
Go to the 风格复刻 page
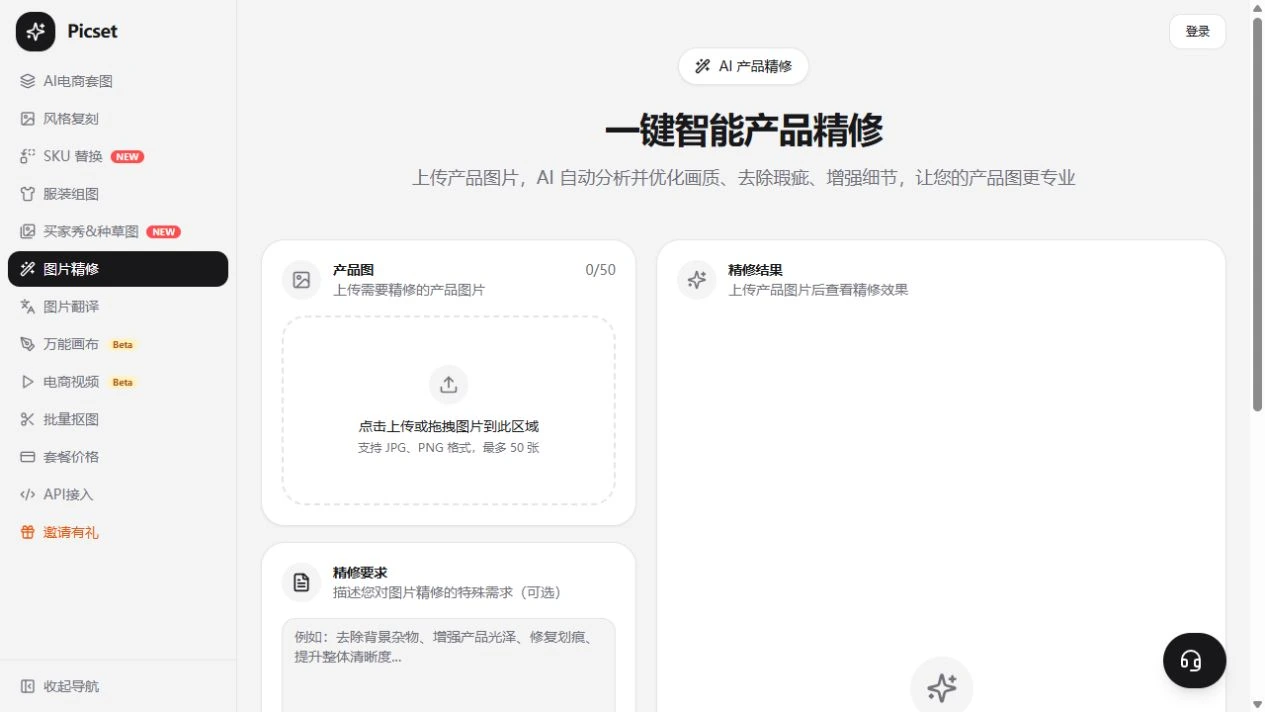(118, 119)
